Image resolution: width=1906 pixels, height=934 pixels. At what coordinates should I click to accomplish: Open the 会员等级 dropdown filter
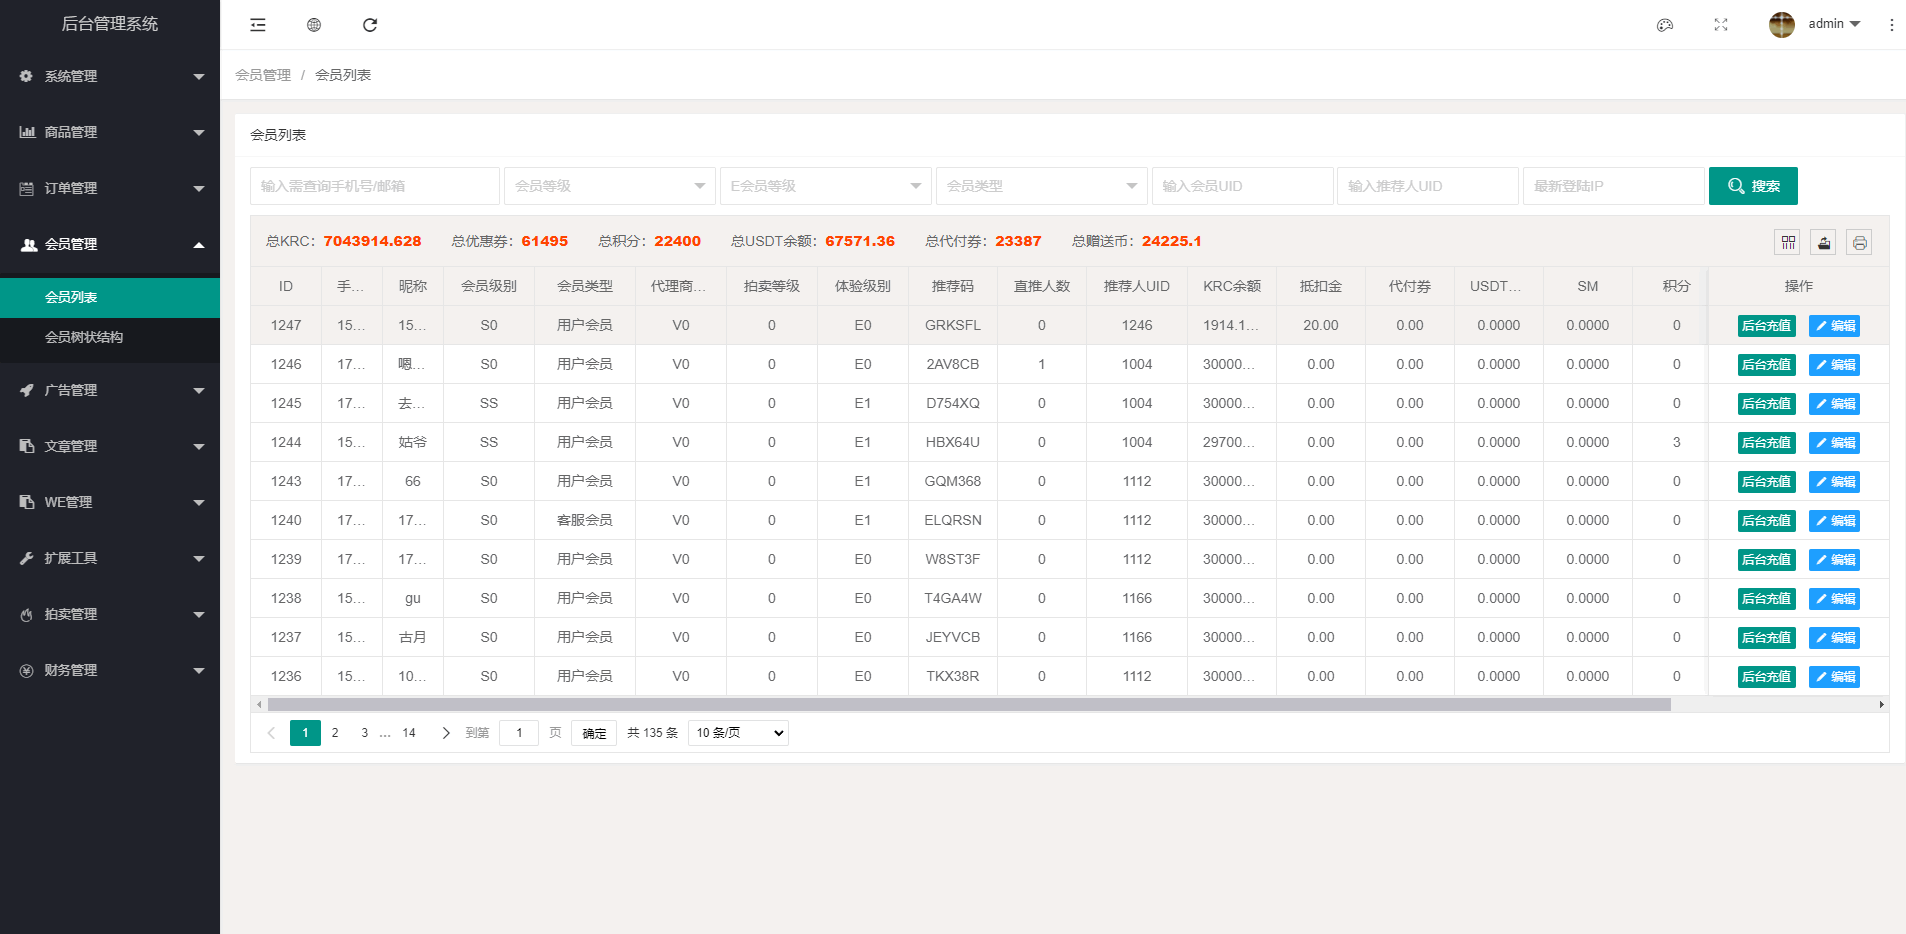609,186
